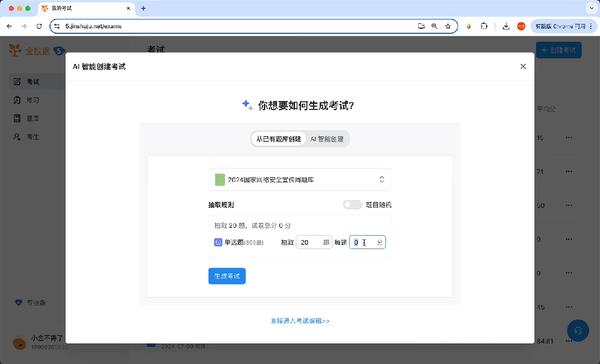Click the install app icon in address bar
The image size is (600, 364).
click(x=421, y=26)
